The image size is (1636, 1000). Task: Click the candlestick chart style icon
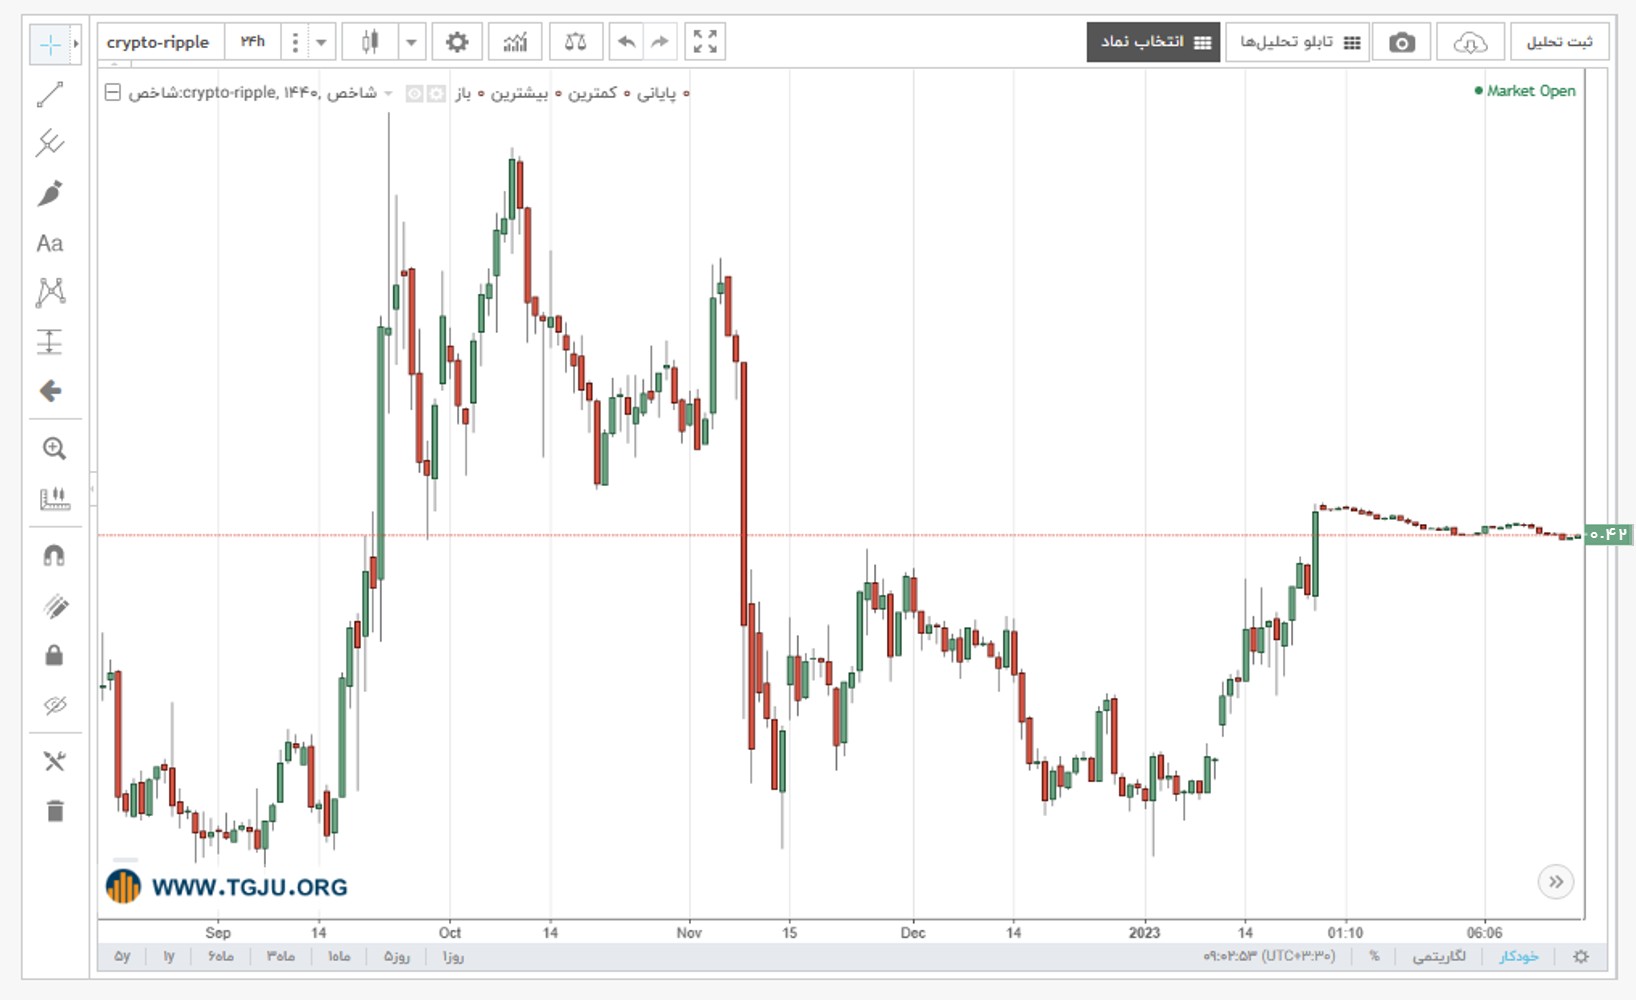tap(370, 42)
